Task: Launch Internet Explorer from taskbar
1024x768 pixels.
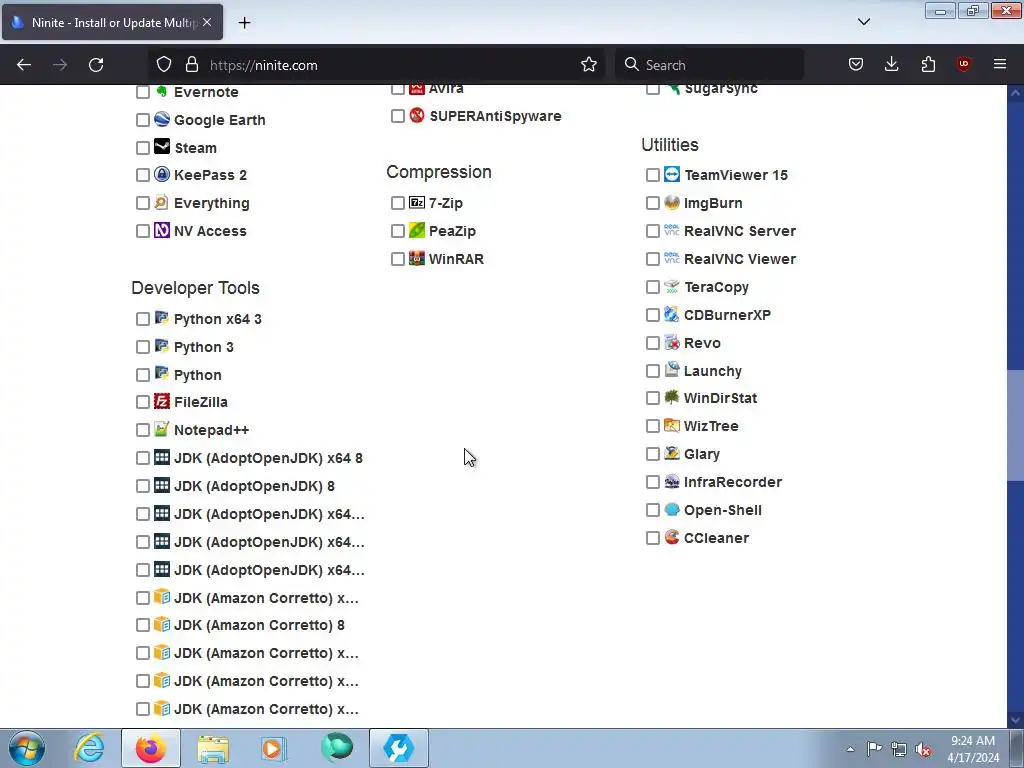Action: point(89,748)
